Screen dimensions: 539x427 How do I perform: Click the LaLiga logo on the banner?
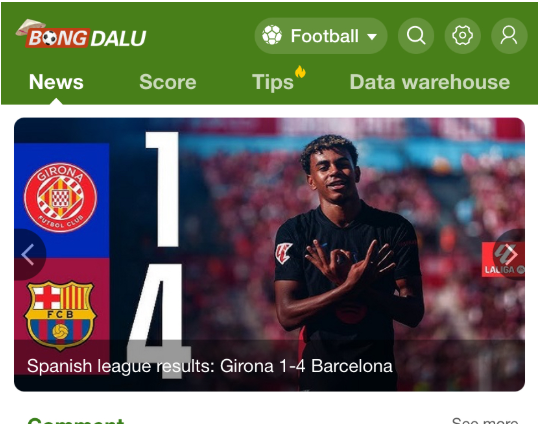(x=503, y=259)
